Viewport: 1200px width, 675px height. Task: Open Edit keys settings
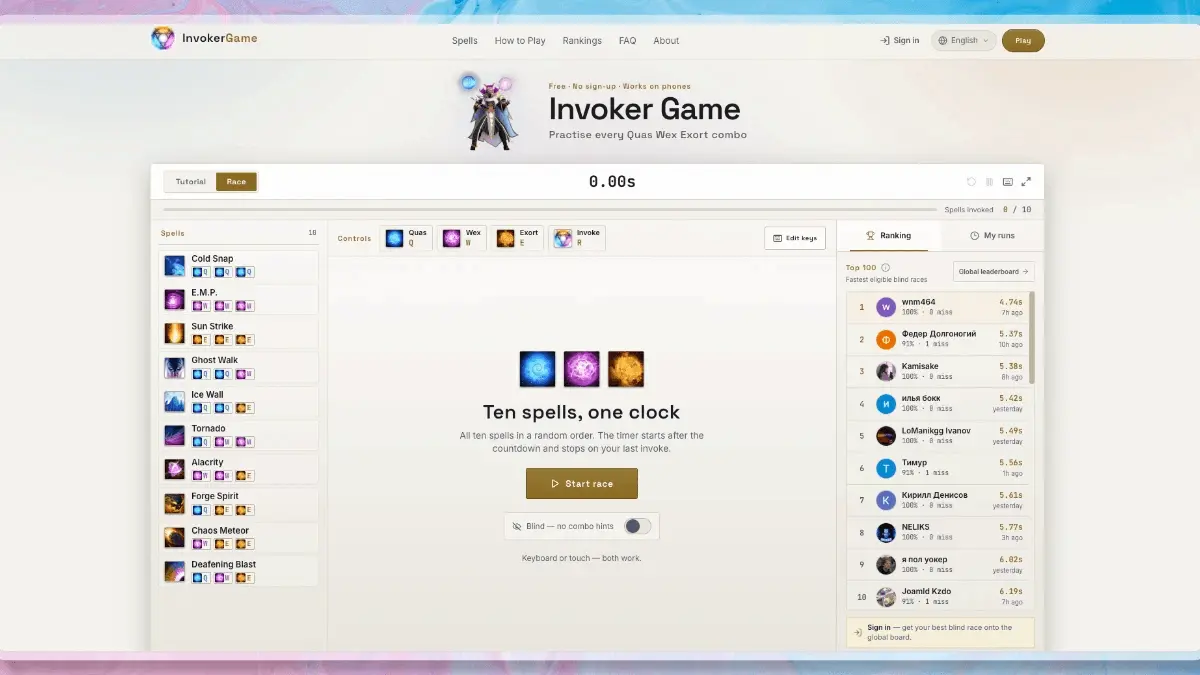[795, 238]
